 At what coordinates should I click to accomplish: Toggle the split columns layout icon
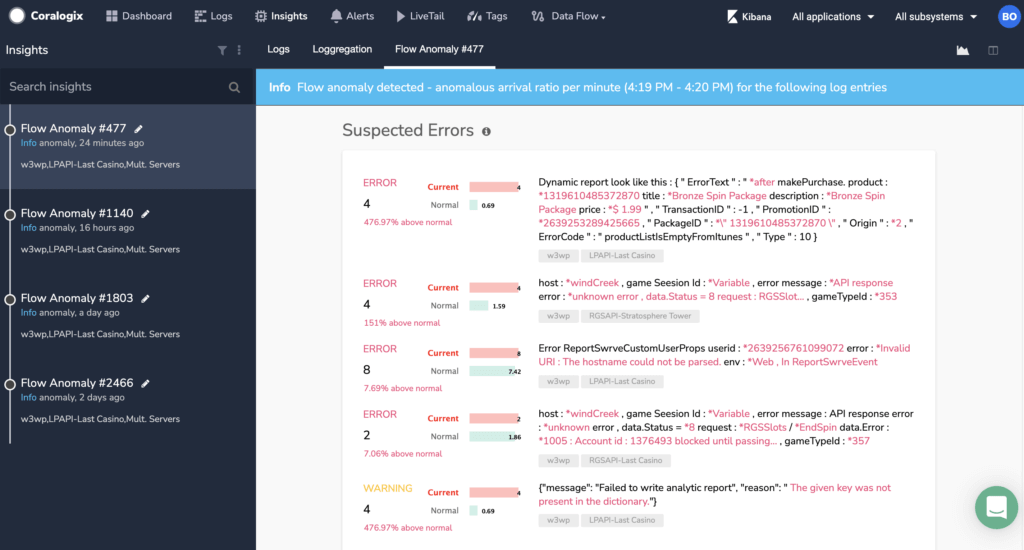(x=993, y=50)
